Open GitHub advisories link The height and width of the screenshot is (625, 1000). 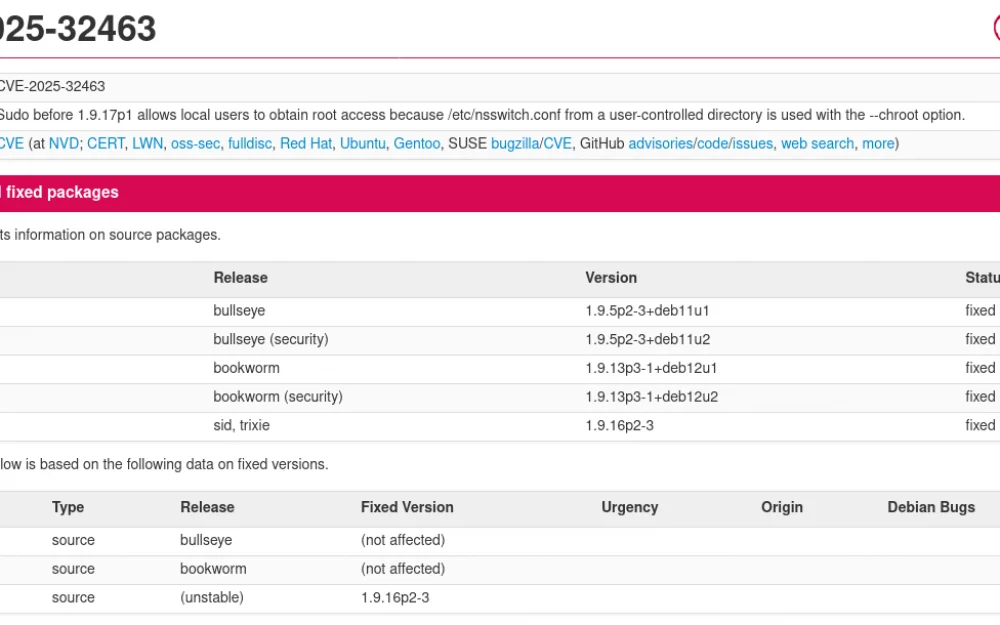click(660, 143)
